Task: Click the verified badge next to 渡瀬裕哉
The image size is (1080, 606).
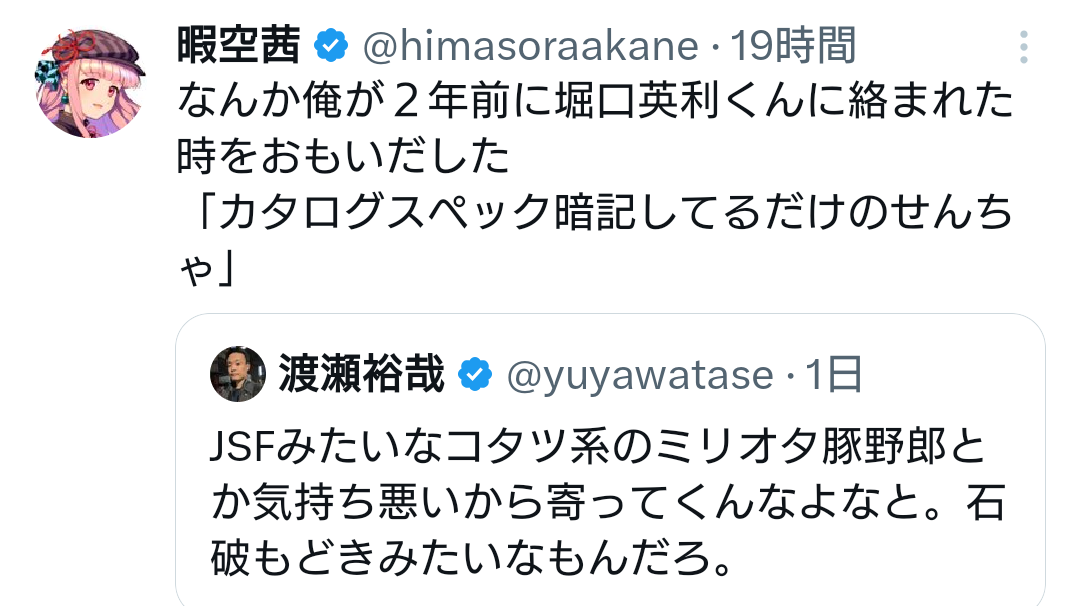Action: click(x=473, y=375)
